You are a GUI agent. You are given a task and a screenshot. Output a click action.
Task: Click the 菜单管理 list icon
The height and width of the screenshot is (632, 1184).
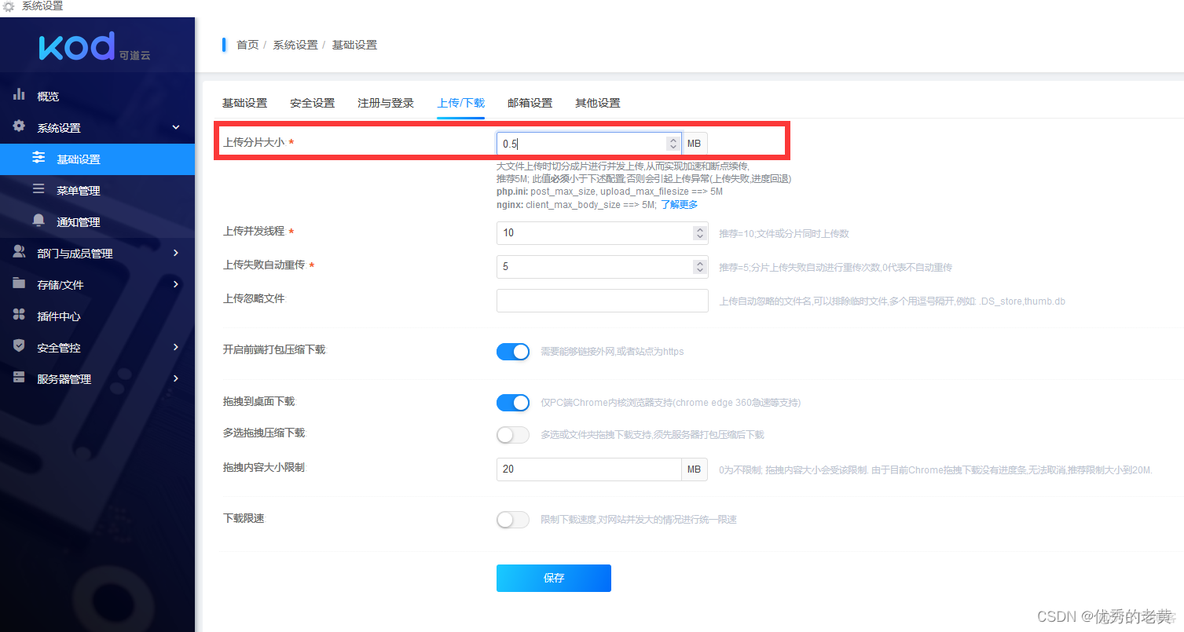pos(39,189)
